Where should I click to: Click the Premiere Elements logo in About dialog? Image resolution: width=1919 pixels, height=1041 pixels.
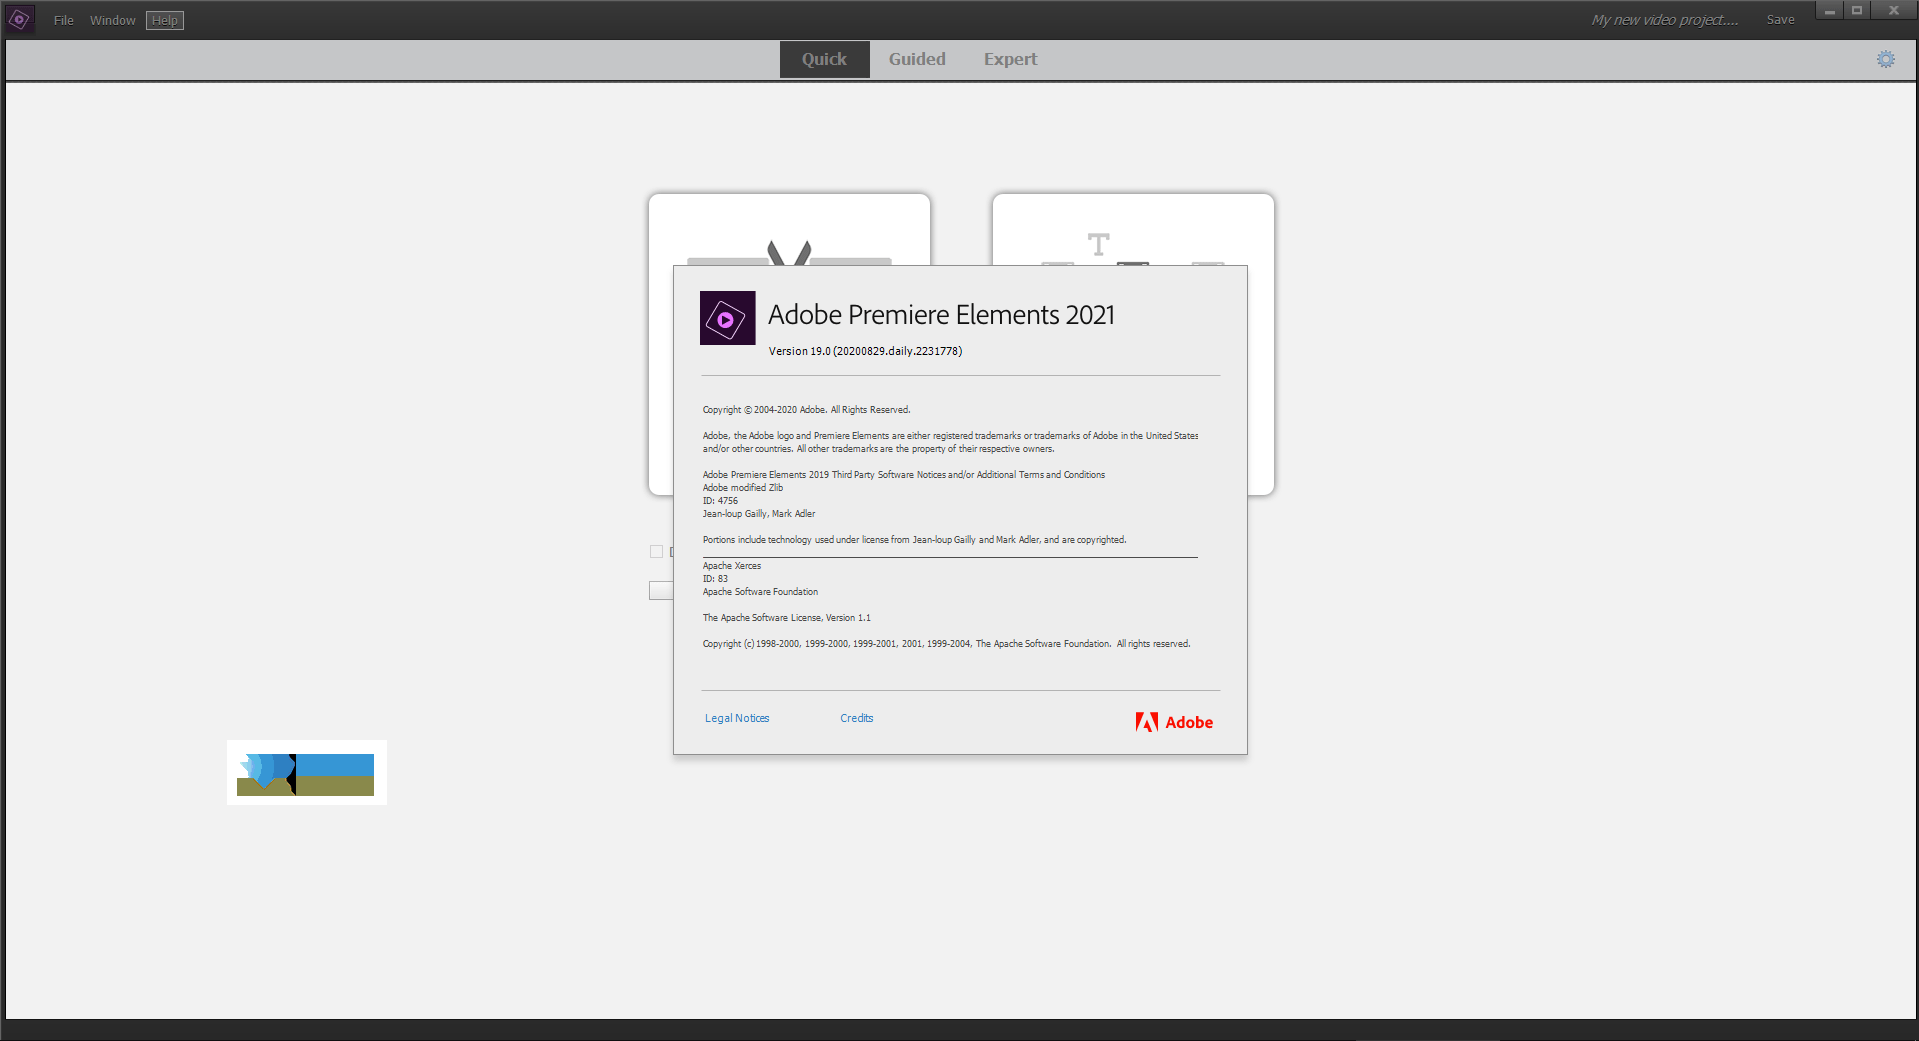[727, 318]
